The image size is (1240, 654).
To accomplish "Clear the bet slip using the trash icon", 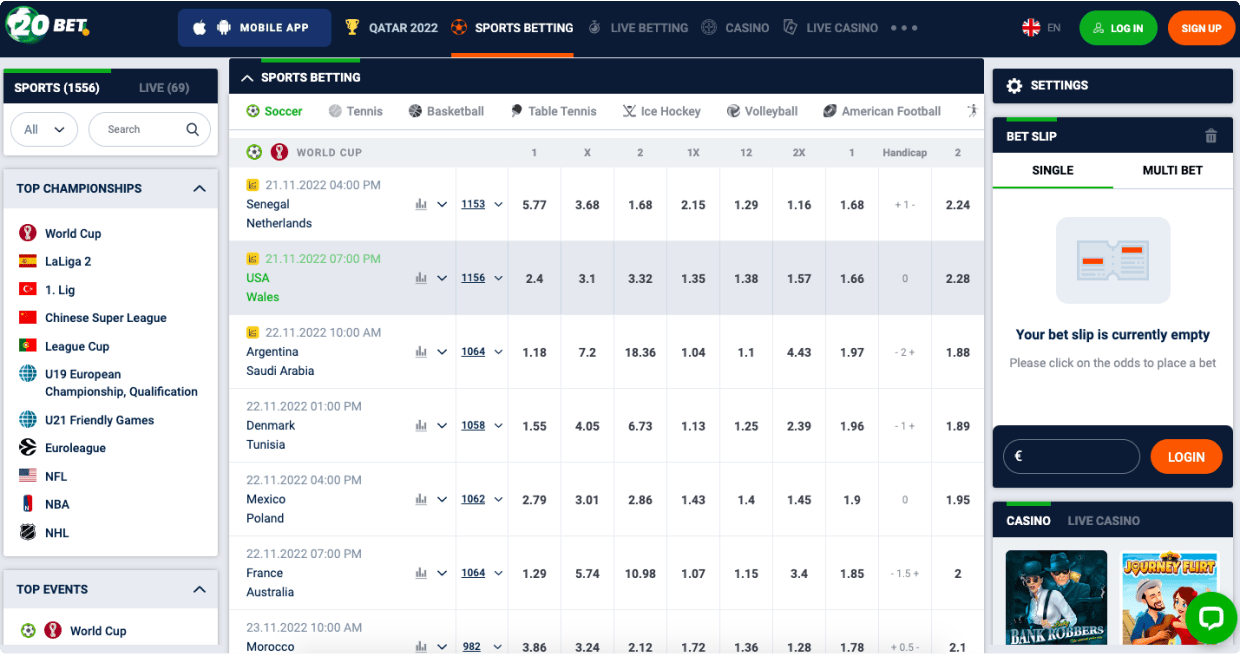I will coord(1210,135).
